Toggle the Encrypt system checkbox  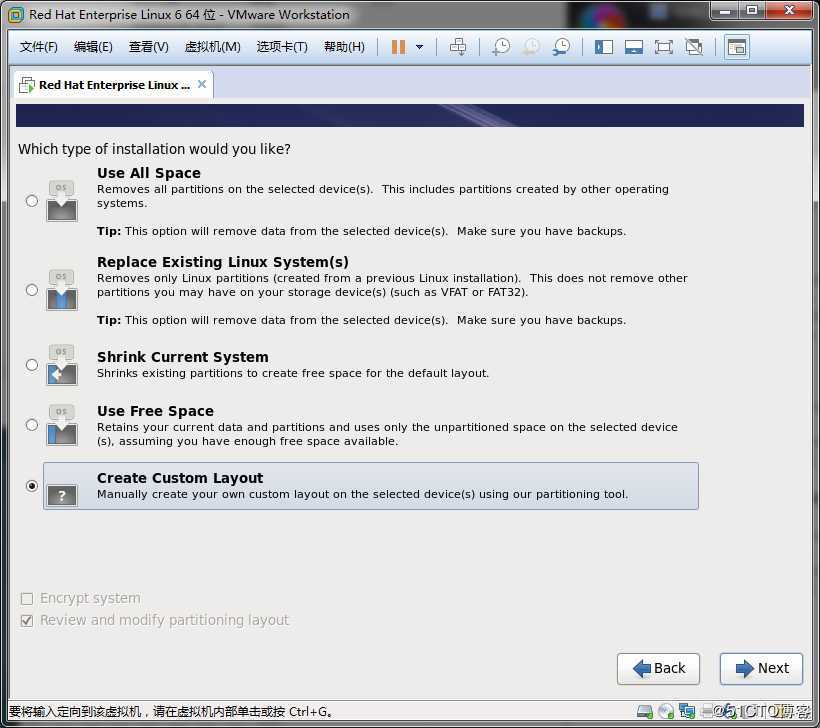pyautogui.click(x=27, y=598)
